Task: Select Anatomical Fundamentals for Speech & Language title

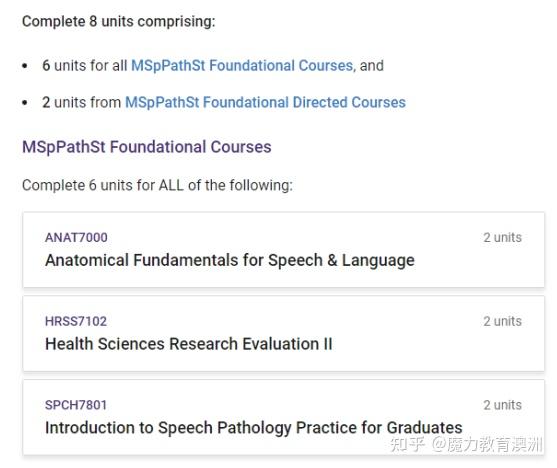Action: pyautogui.click(x=230, y=260)
